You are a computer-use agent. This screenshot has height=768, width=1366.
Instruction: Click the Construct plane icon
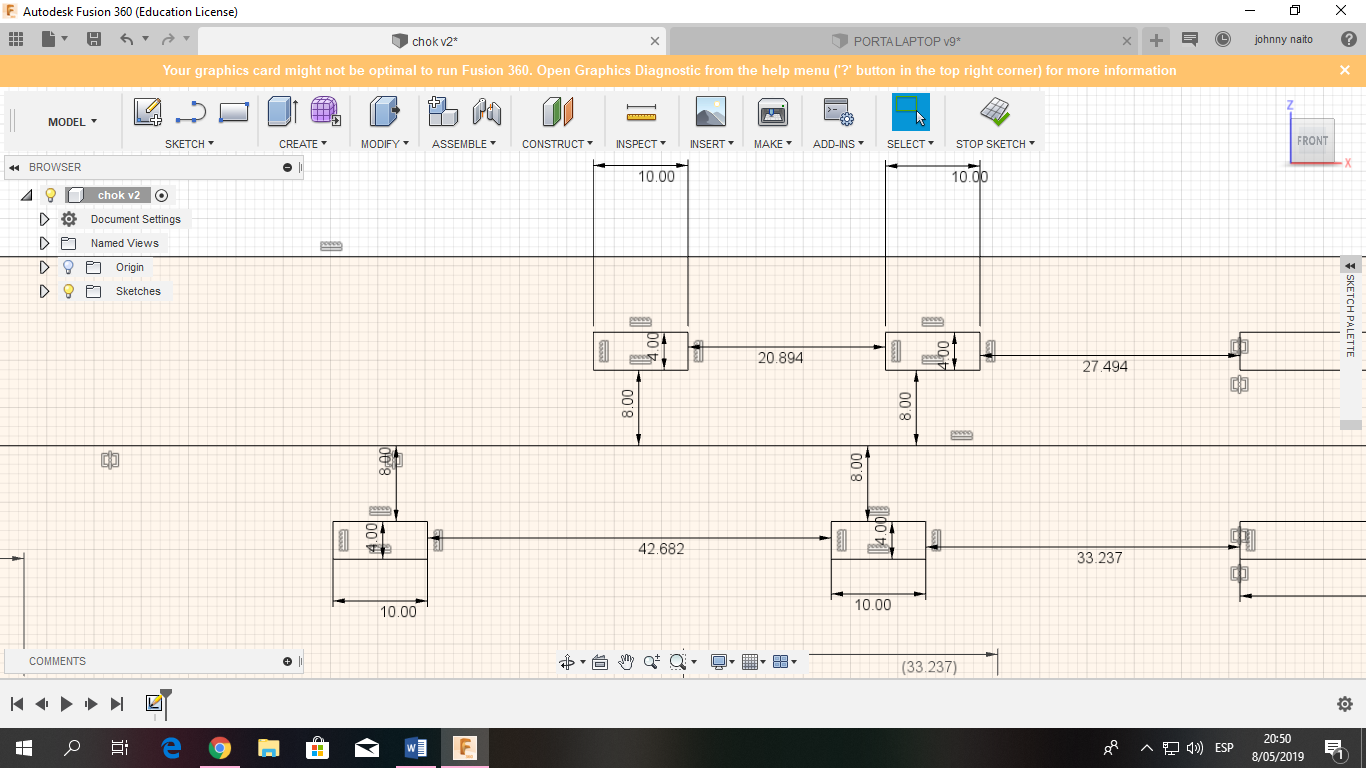[558, 111]
